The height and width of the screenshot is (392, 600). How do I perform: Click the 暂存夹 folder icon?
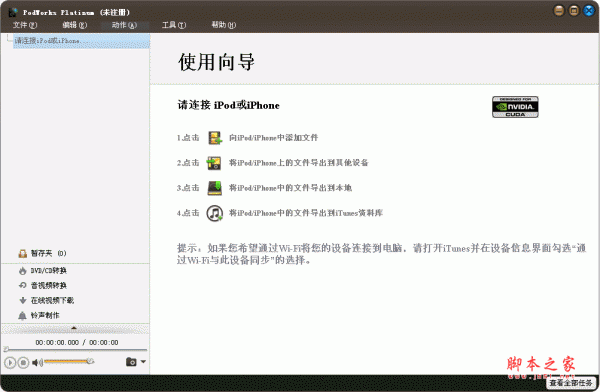(x=23, y=253)
